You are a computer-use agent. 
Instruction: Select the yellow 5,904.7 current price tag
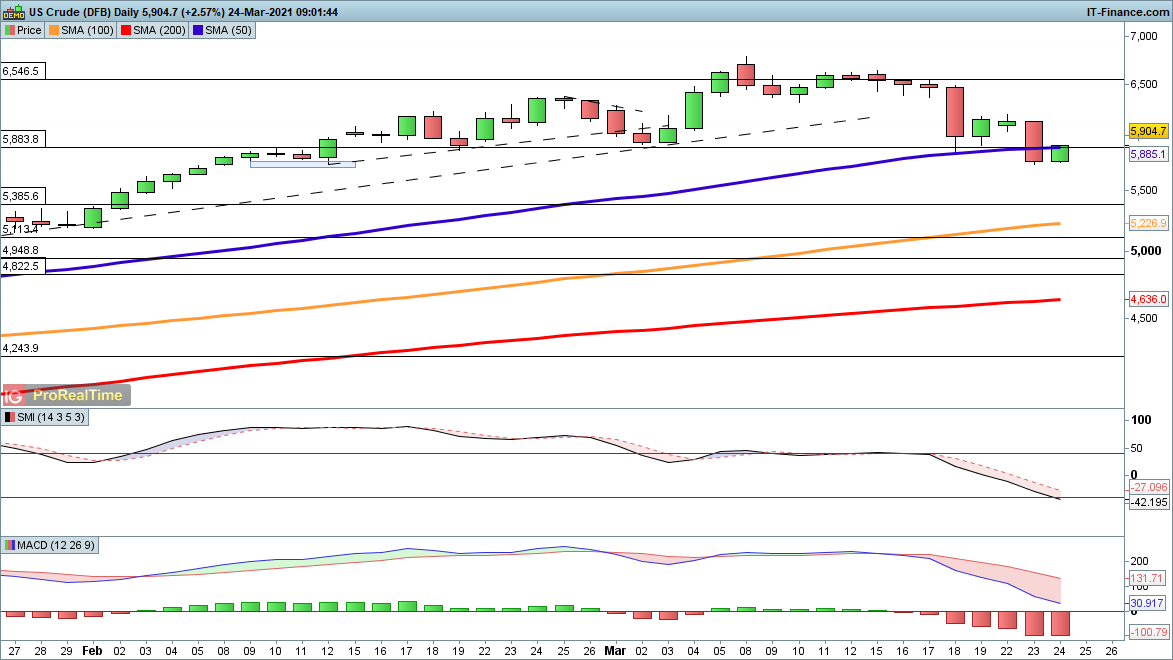1148,131
